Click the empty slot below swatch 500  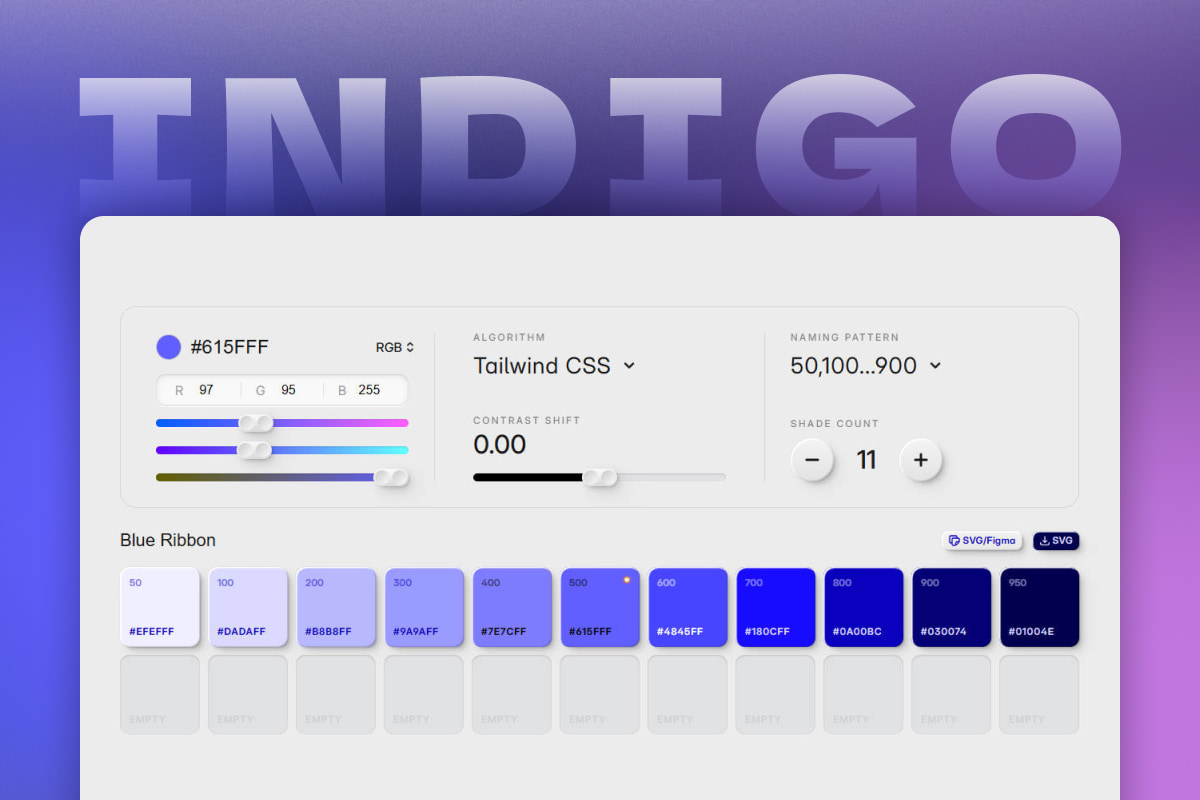(600, 694)
